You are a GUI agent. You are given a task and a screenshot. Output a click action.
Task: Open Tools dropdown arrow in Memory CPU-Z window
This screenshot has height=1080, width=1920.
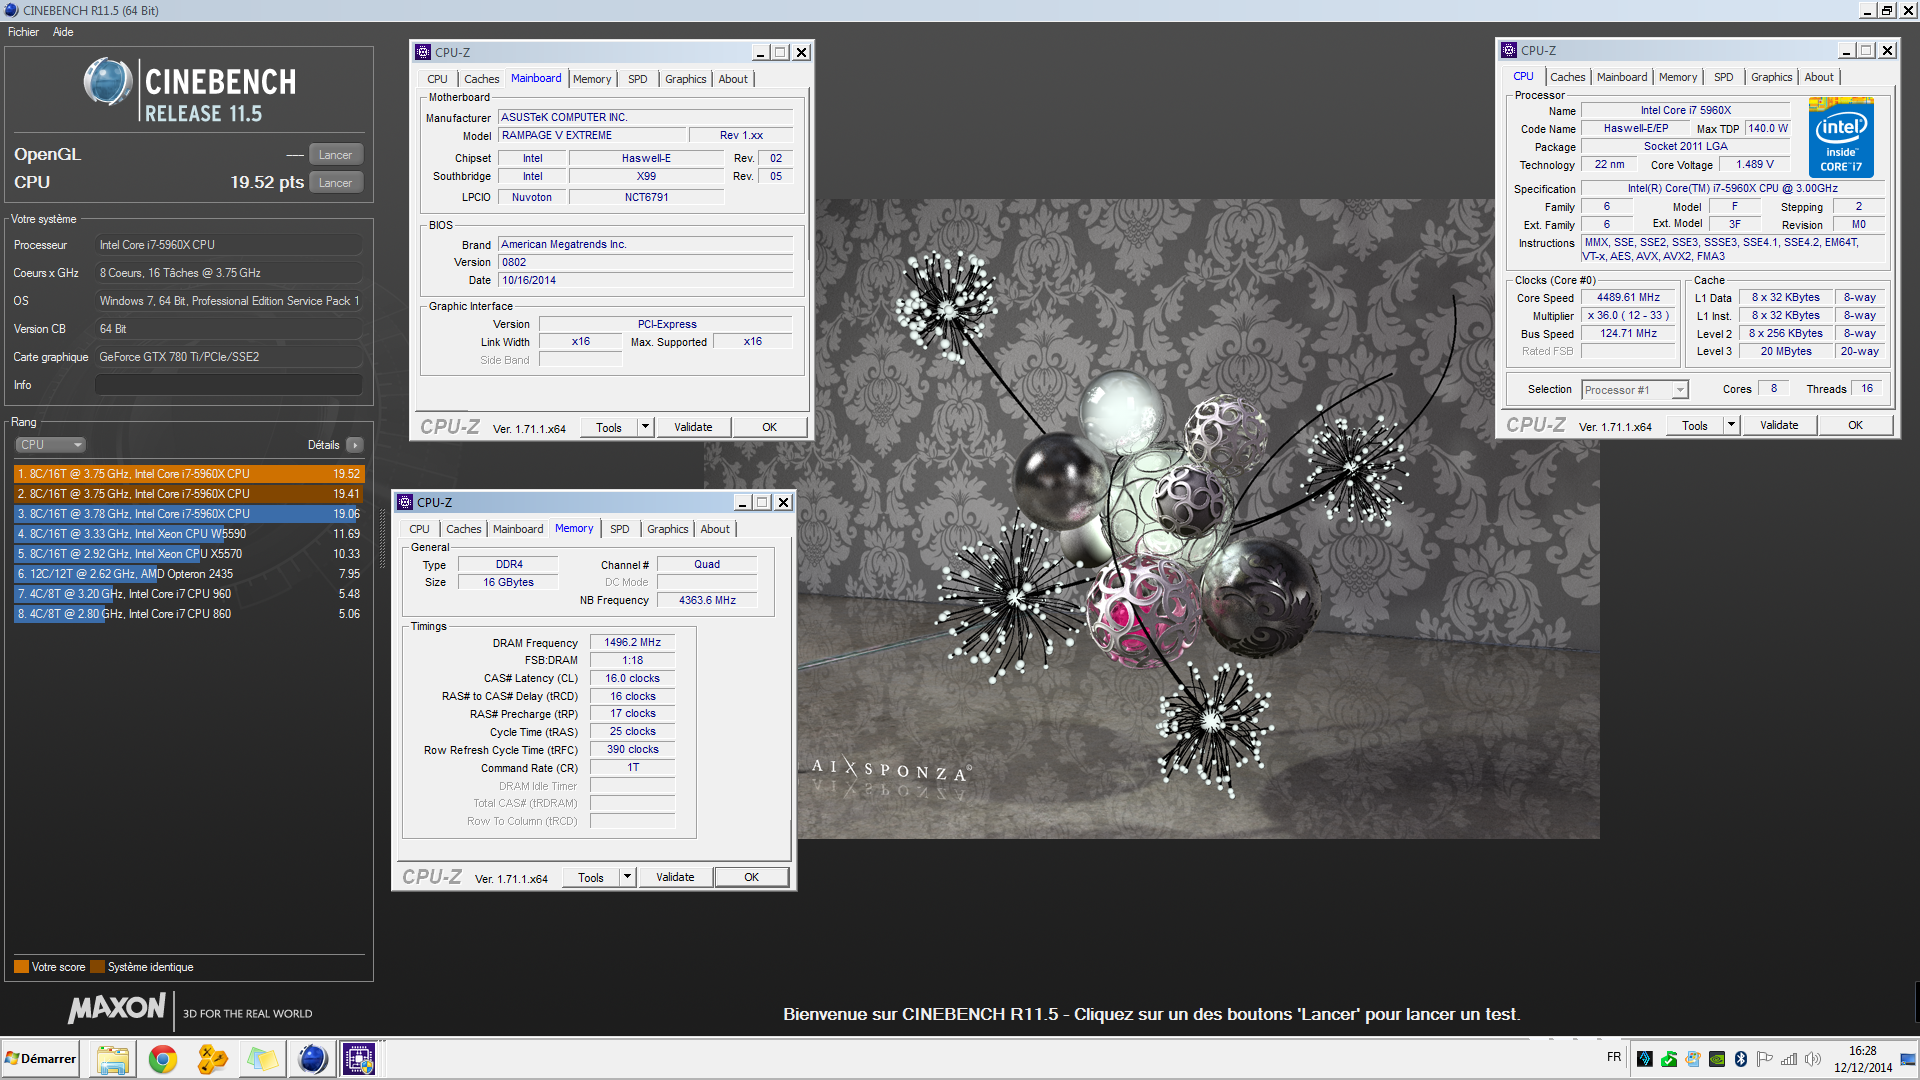[627, 878]
